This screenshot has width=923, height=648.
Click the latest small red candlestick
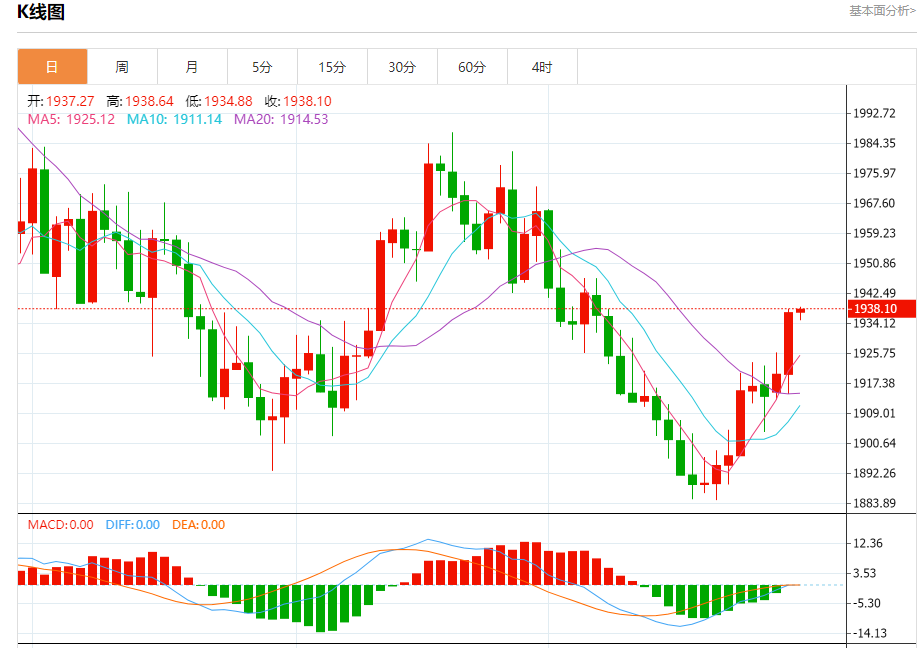[x=801, y=311]
